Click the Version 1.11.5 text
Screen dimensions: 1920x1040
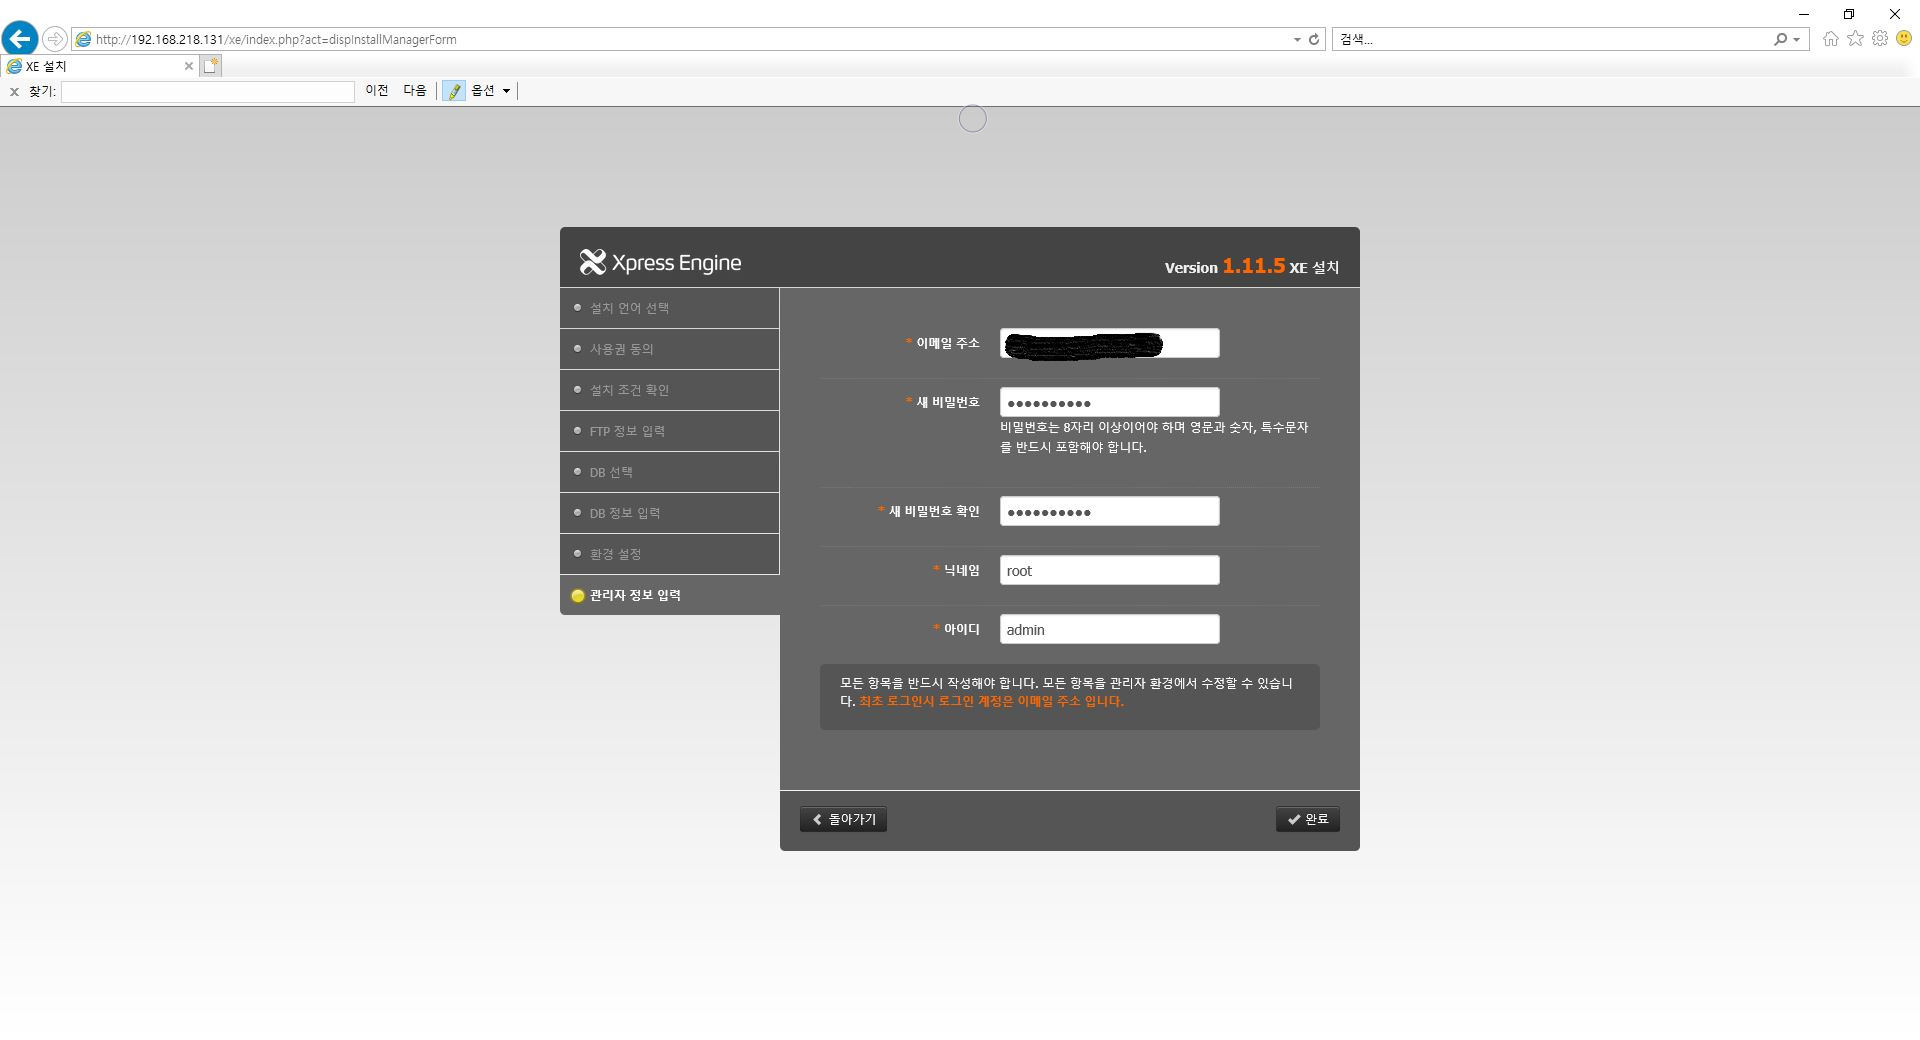[1225, 266]
